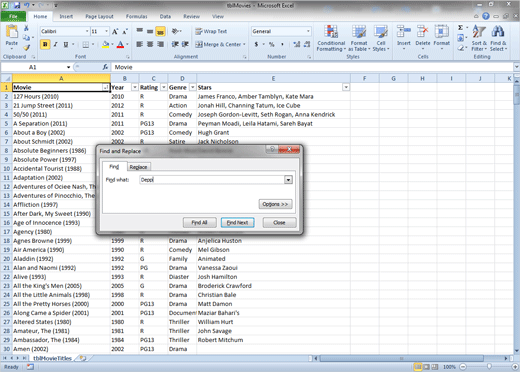
Task: Toggle Italic formatting button
Action: pyautogui.click(x=55, y=44)
